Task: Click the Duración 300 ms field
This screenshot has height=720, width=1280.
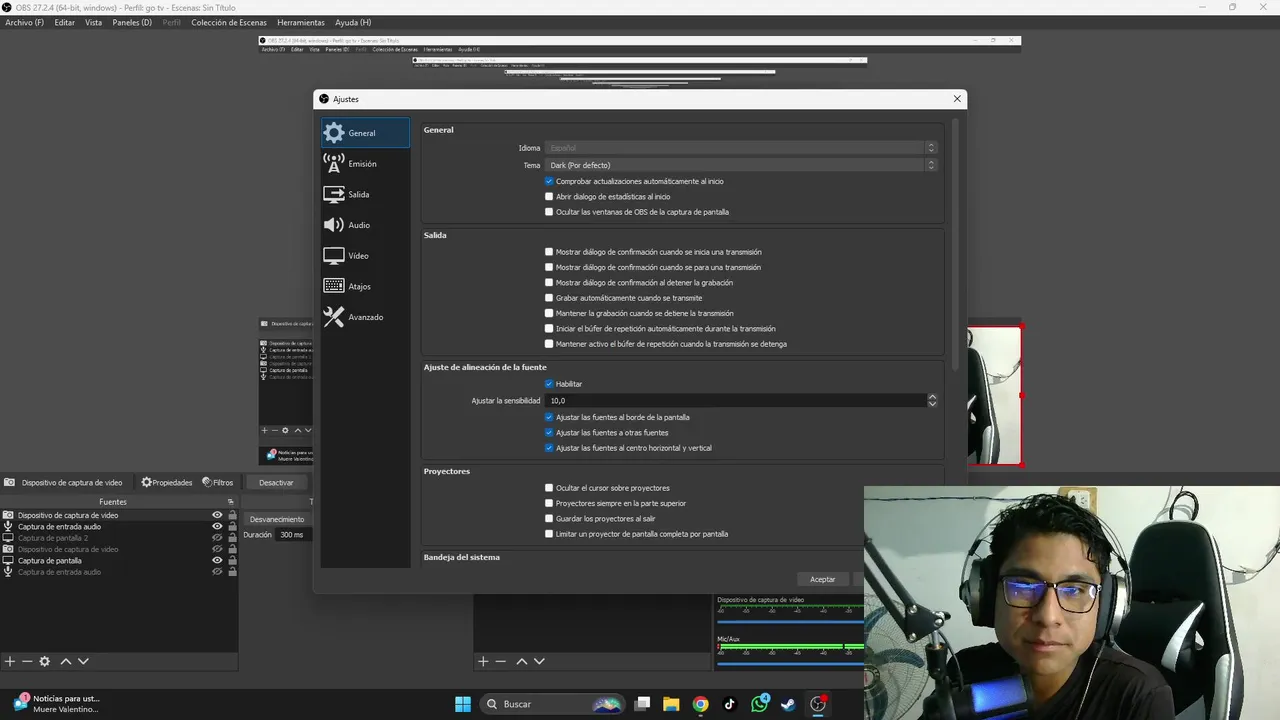Action: (x=293, y=535)
